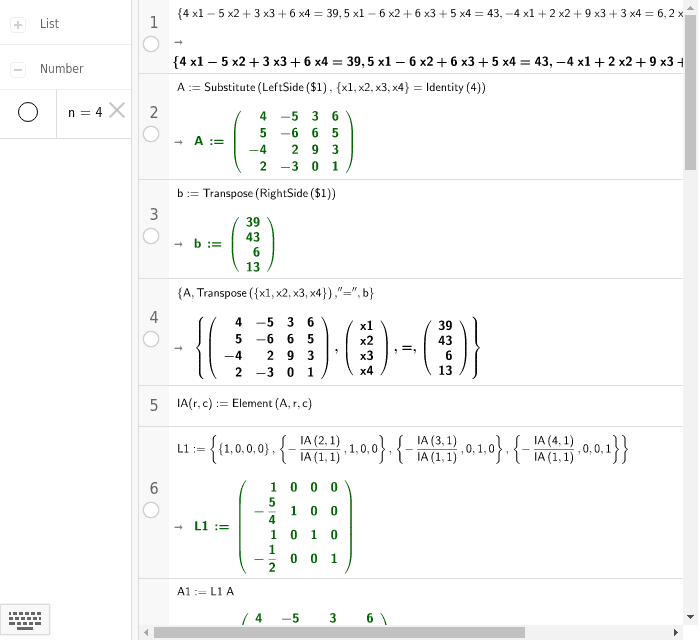
Task: Select the bold equation output of row 1
Action: coord(428,62)
